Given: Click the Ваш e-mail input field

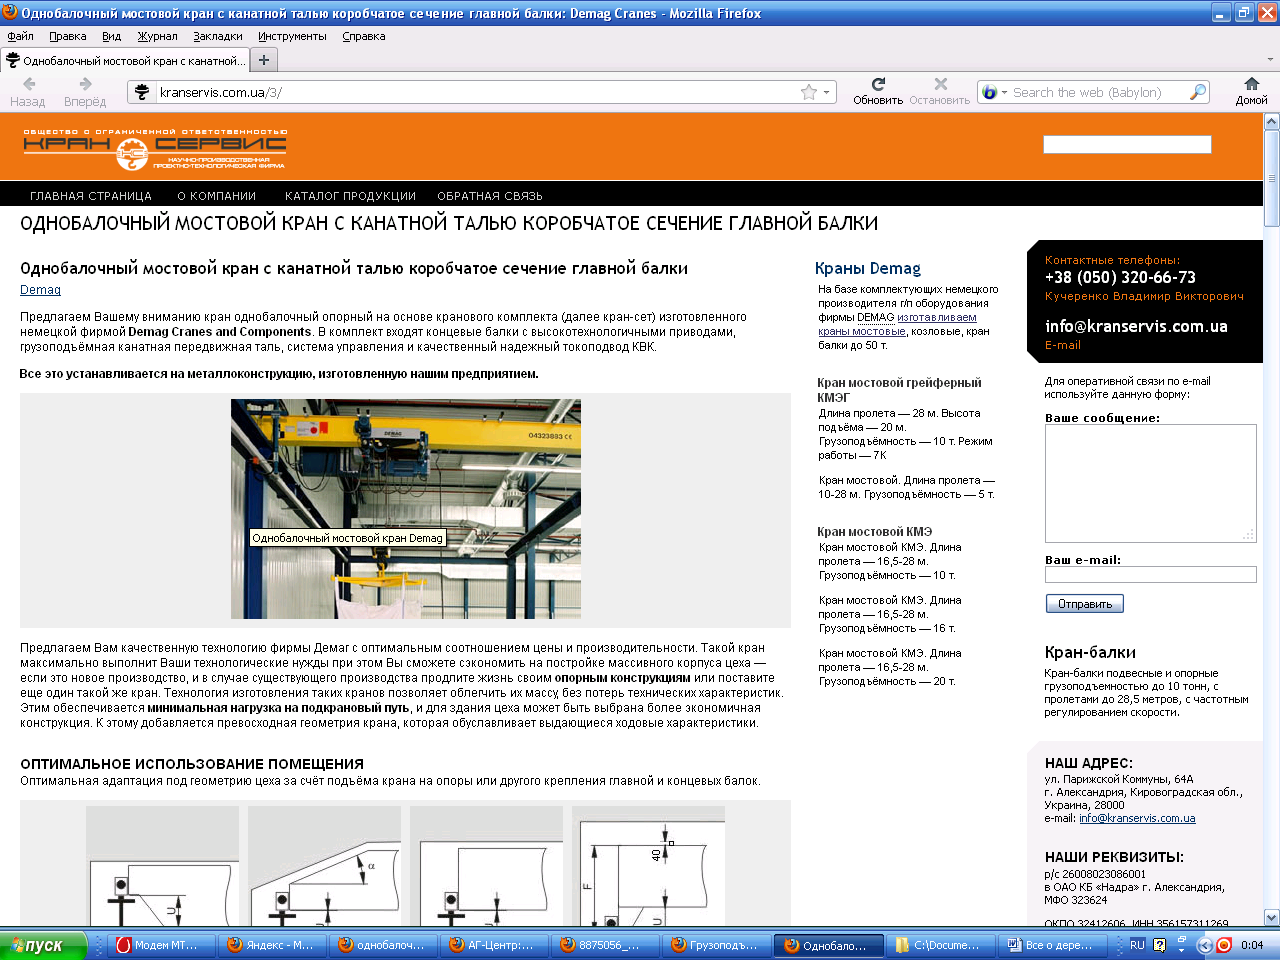Looking at the screenshot, I should pos(1150,575).
